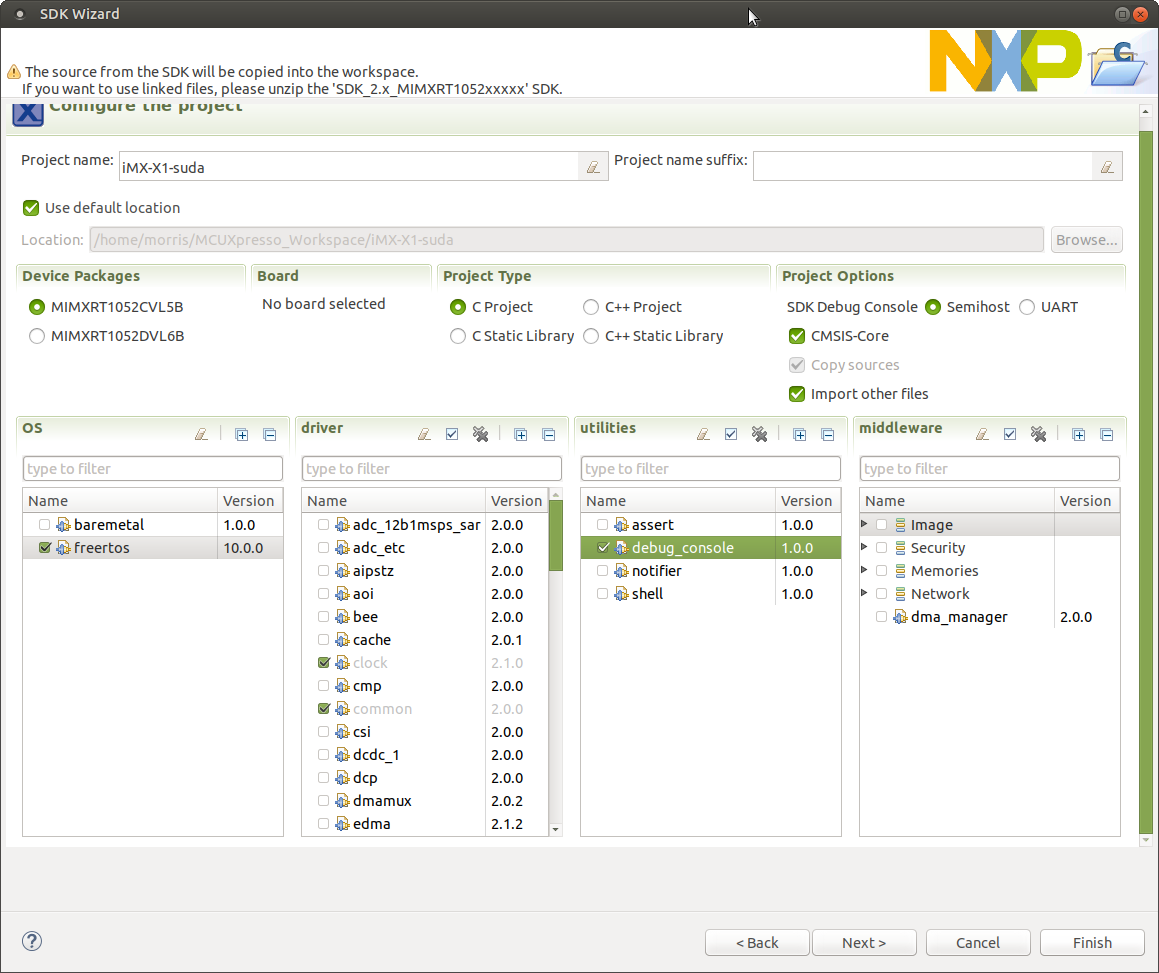Check the shell utility checkbox
Screen dimensions: 1159x973
[x=602, y=594]
